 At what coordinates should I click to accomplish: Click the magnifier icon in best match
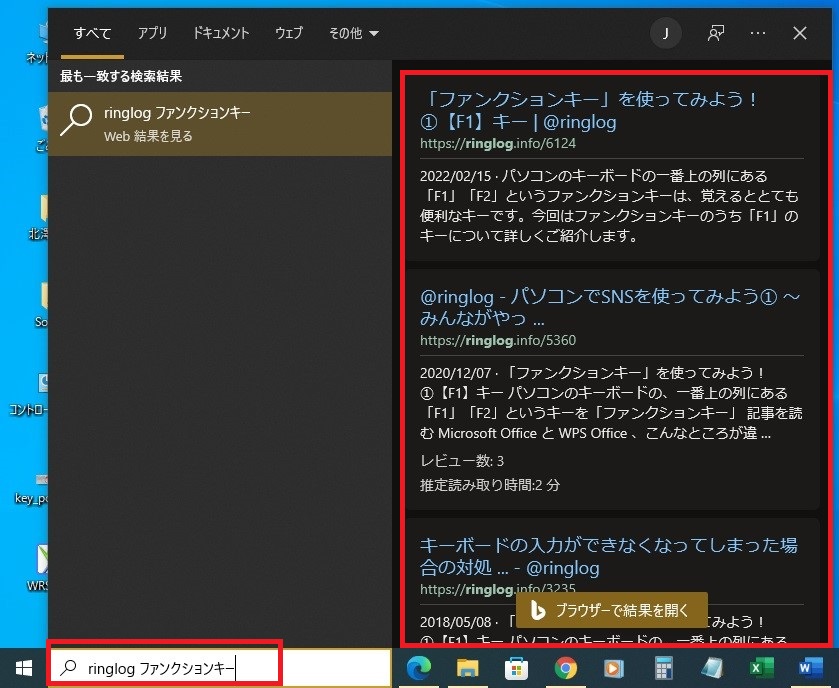pyautogui.click(x=76, y=120)
